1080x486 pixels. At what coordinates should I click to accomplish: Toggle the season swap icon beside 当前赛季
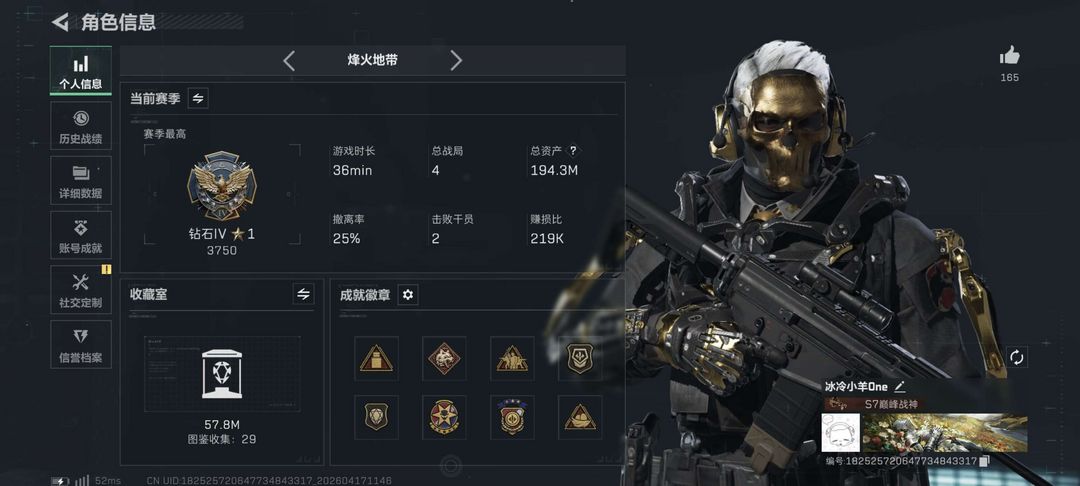(x=198, y=98)
